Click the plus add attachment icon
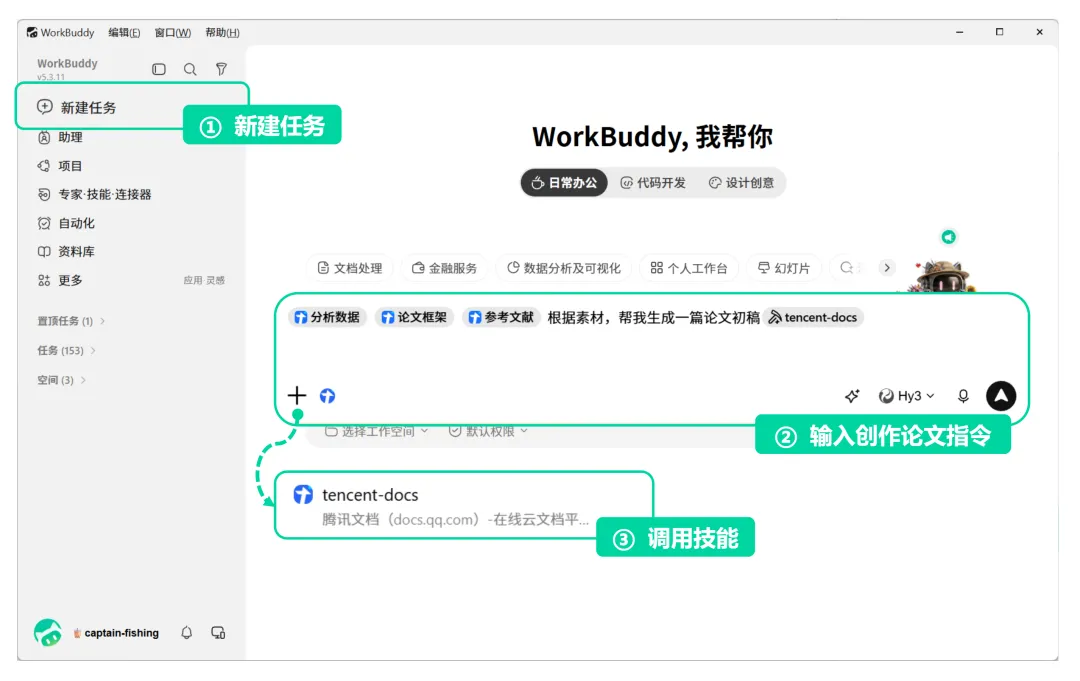1080x681 pixels. [x=297, y=395]
